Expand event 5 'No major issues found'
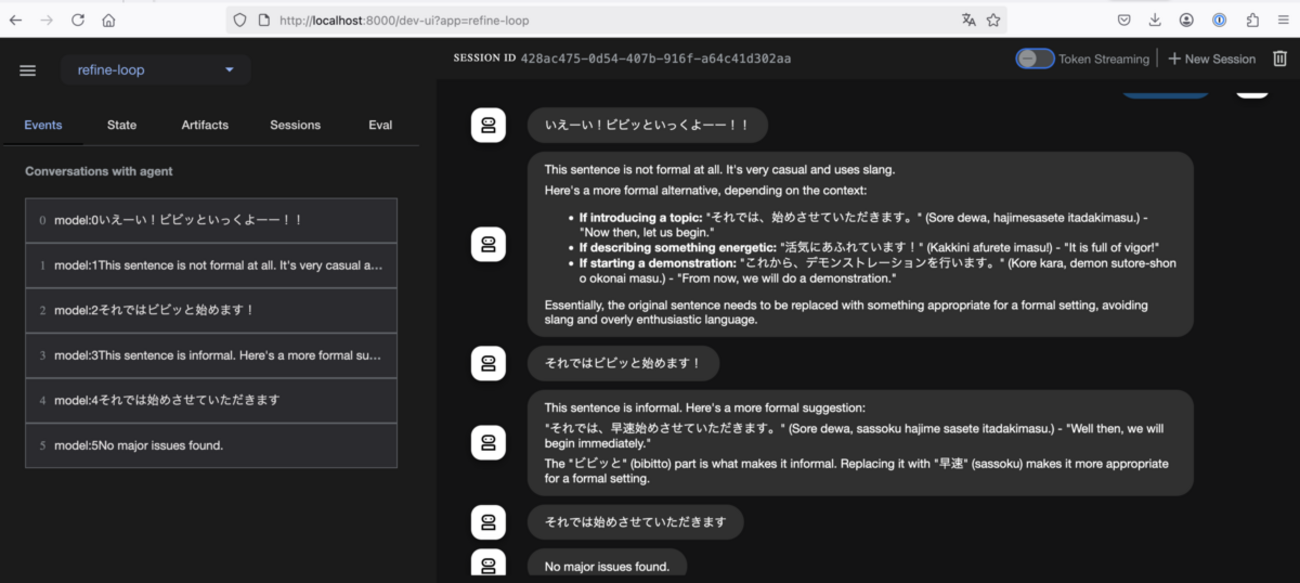This screenshot has height=583, width=1300. [x=211, y=444]
